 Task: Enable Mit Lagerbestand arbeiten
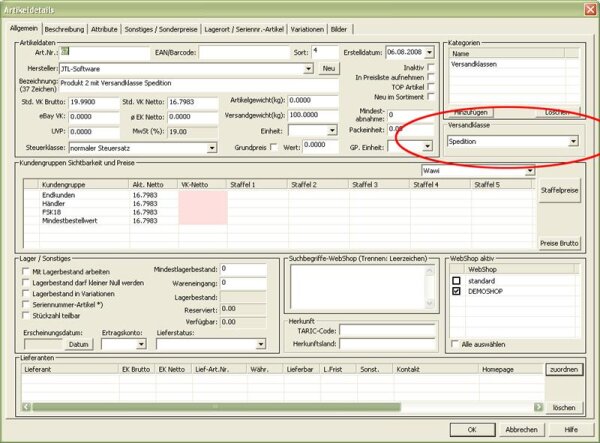click(26, 272)
